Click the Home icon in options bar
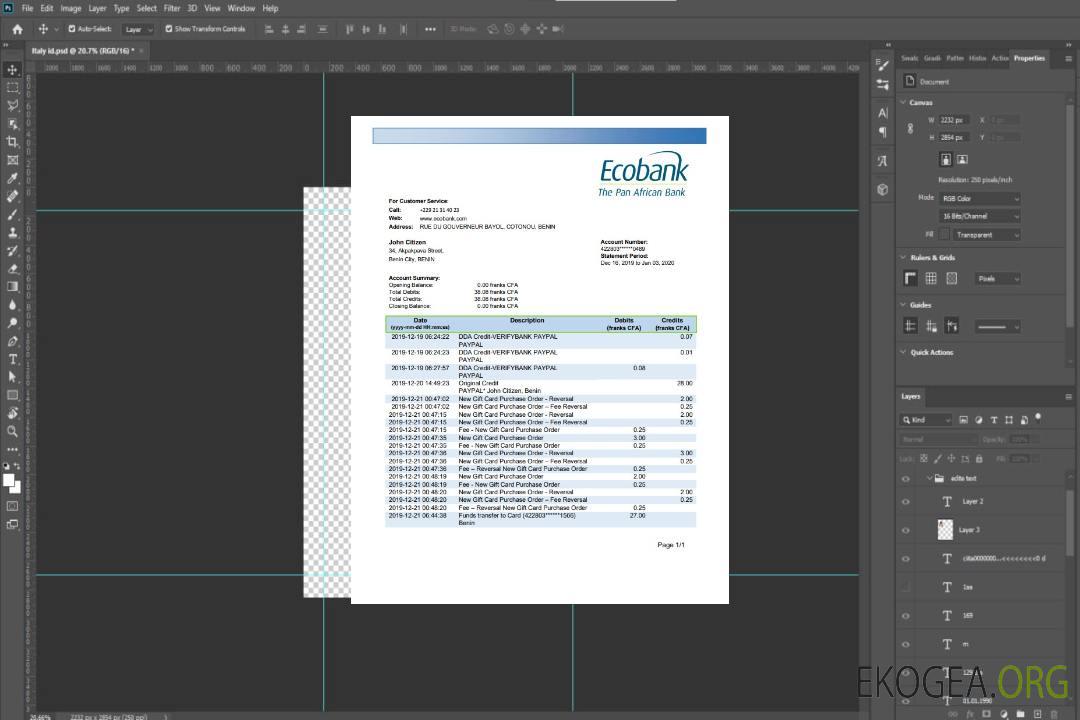The width and height of the screenshot is (1080, 720). [x=17, y=29]
